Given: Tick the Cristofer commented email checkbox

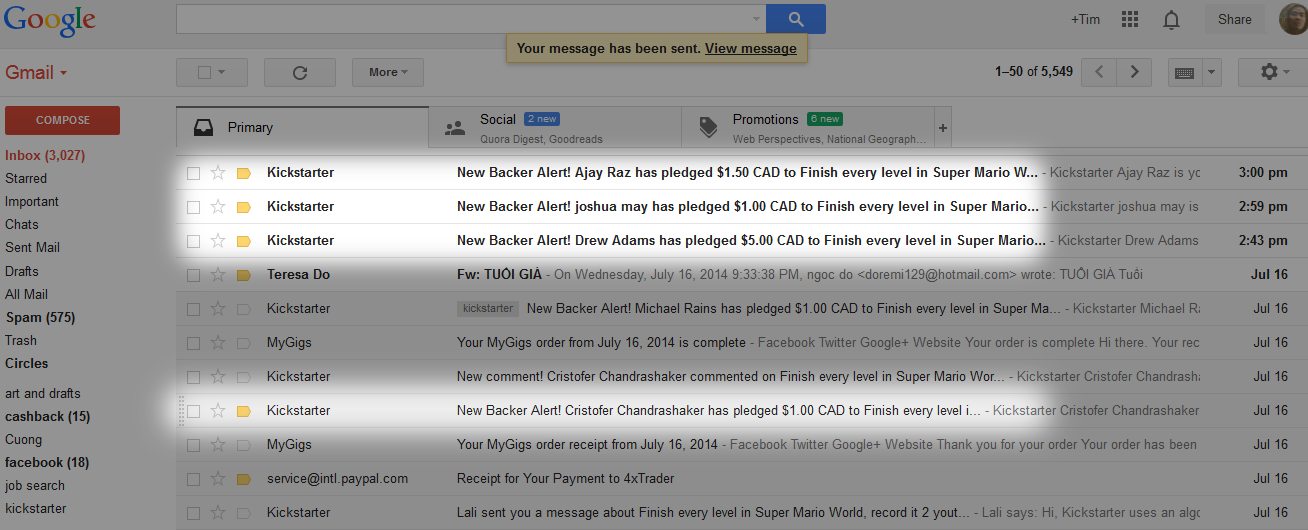Looking at the screenshot, I should 193,377.
